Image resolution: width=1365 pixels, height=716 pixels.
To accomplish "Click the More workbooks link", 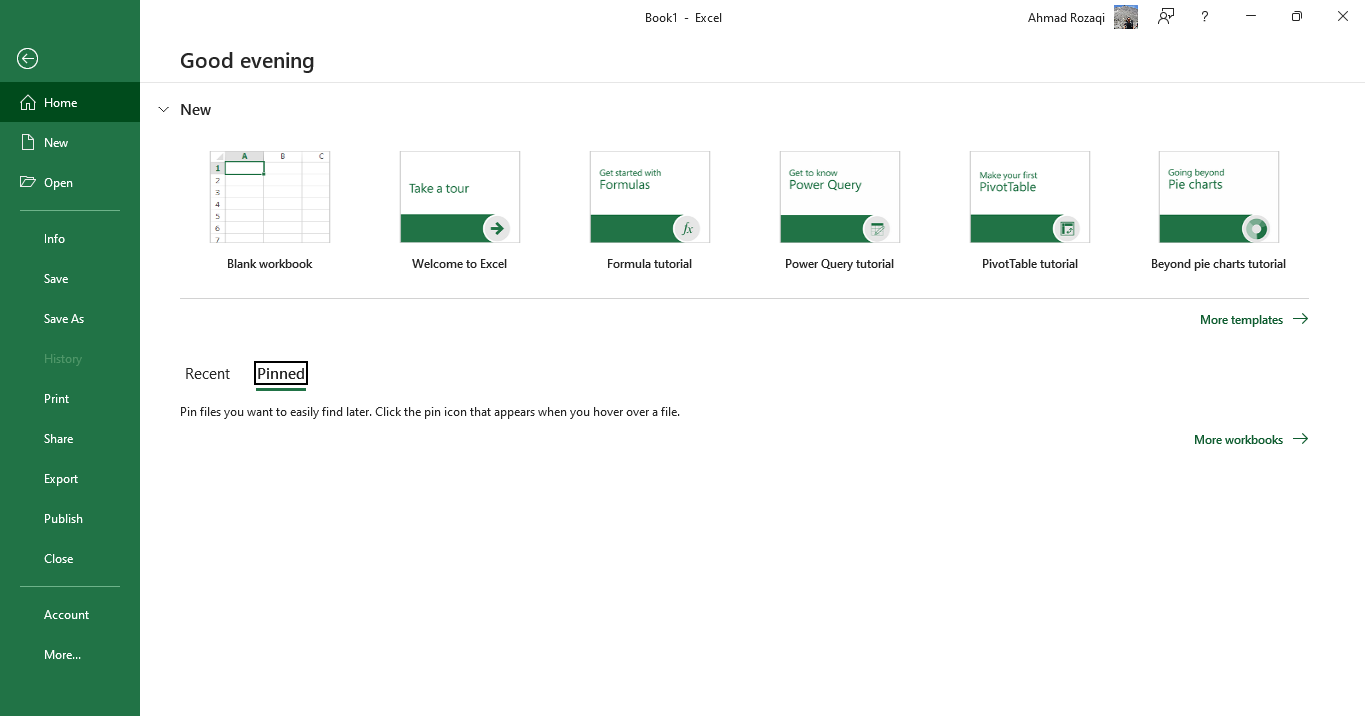I will pos(1251,439).
